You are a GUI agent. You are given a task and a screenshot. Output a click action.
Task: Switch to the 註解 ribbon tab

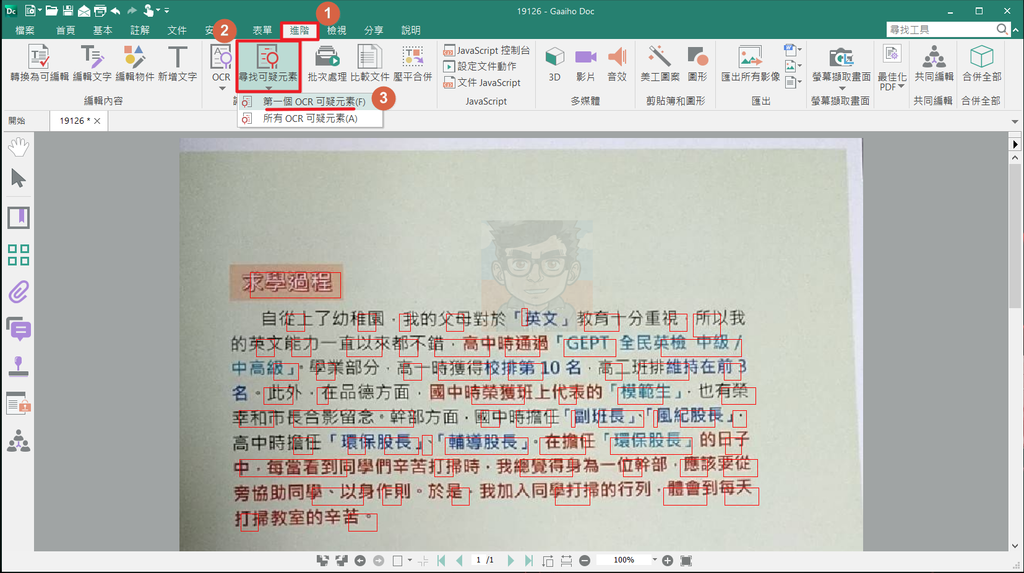click(140, 30)
